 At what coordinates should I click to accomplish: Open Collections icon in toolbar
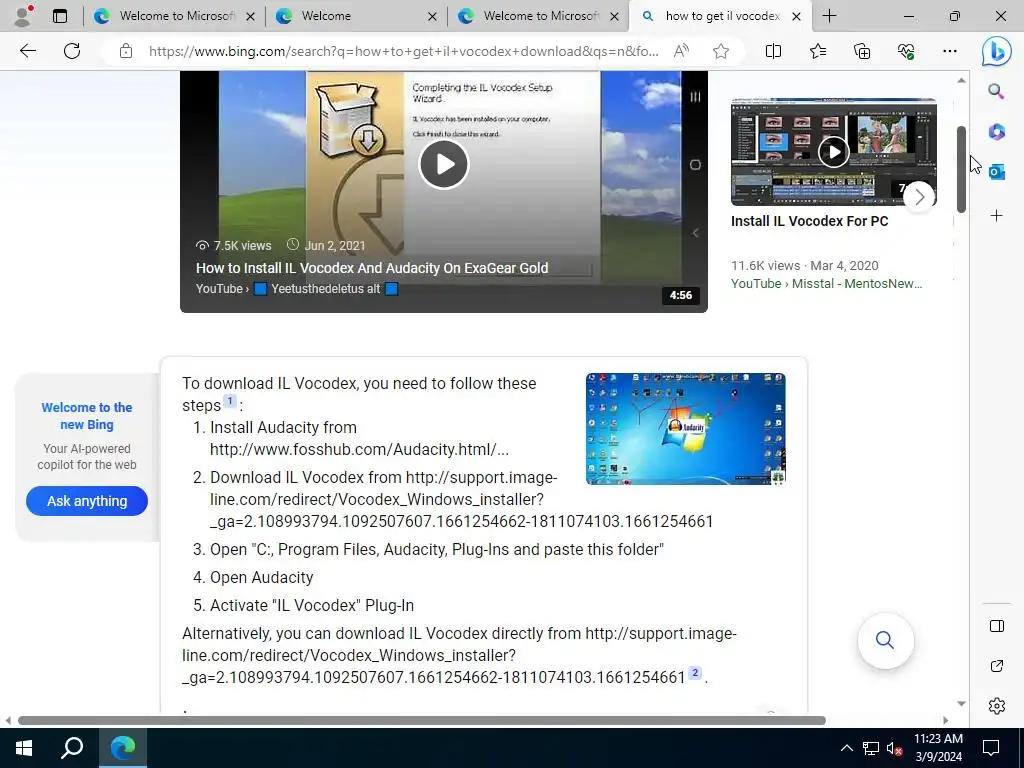pyautogui.click(x=862, y=51)
